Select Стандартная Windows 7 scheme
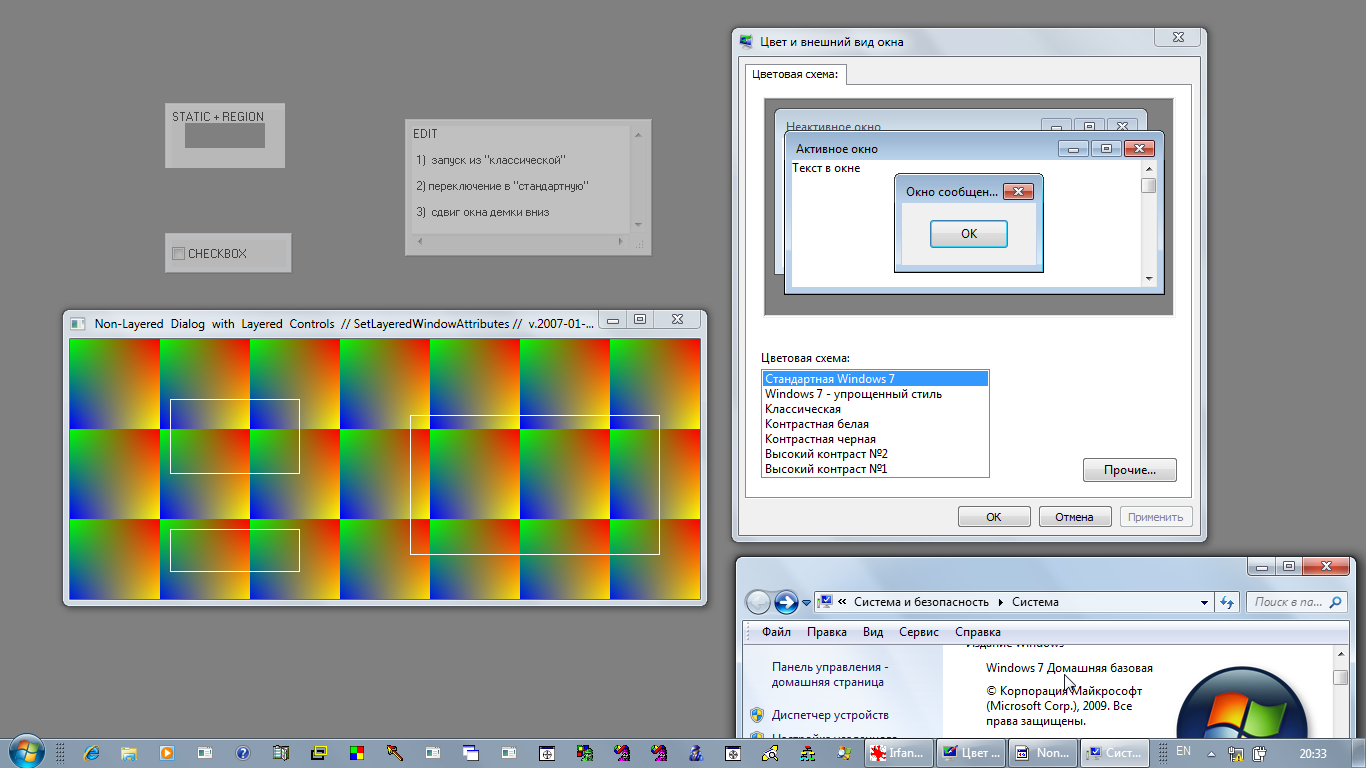The width and height of the screenshot is (1366, 768). 875,379
